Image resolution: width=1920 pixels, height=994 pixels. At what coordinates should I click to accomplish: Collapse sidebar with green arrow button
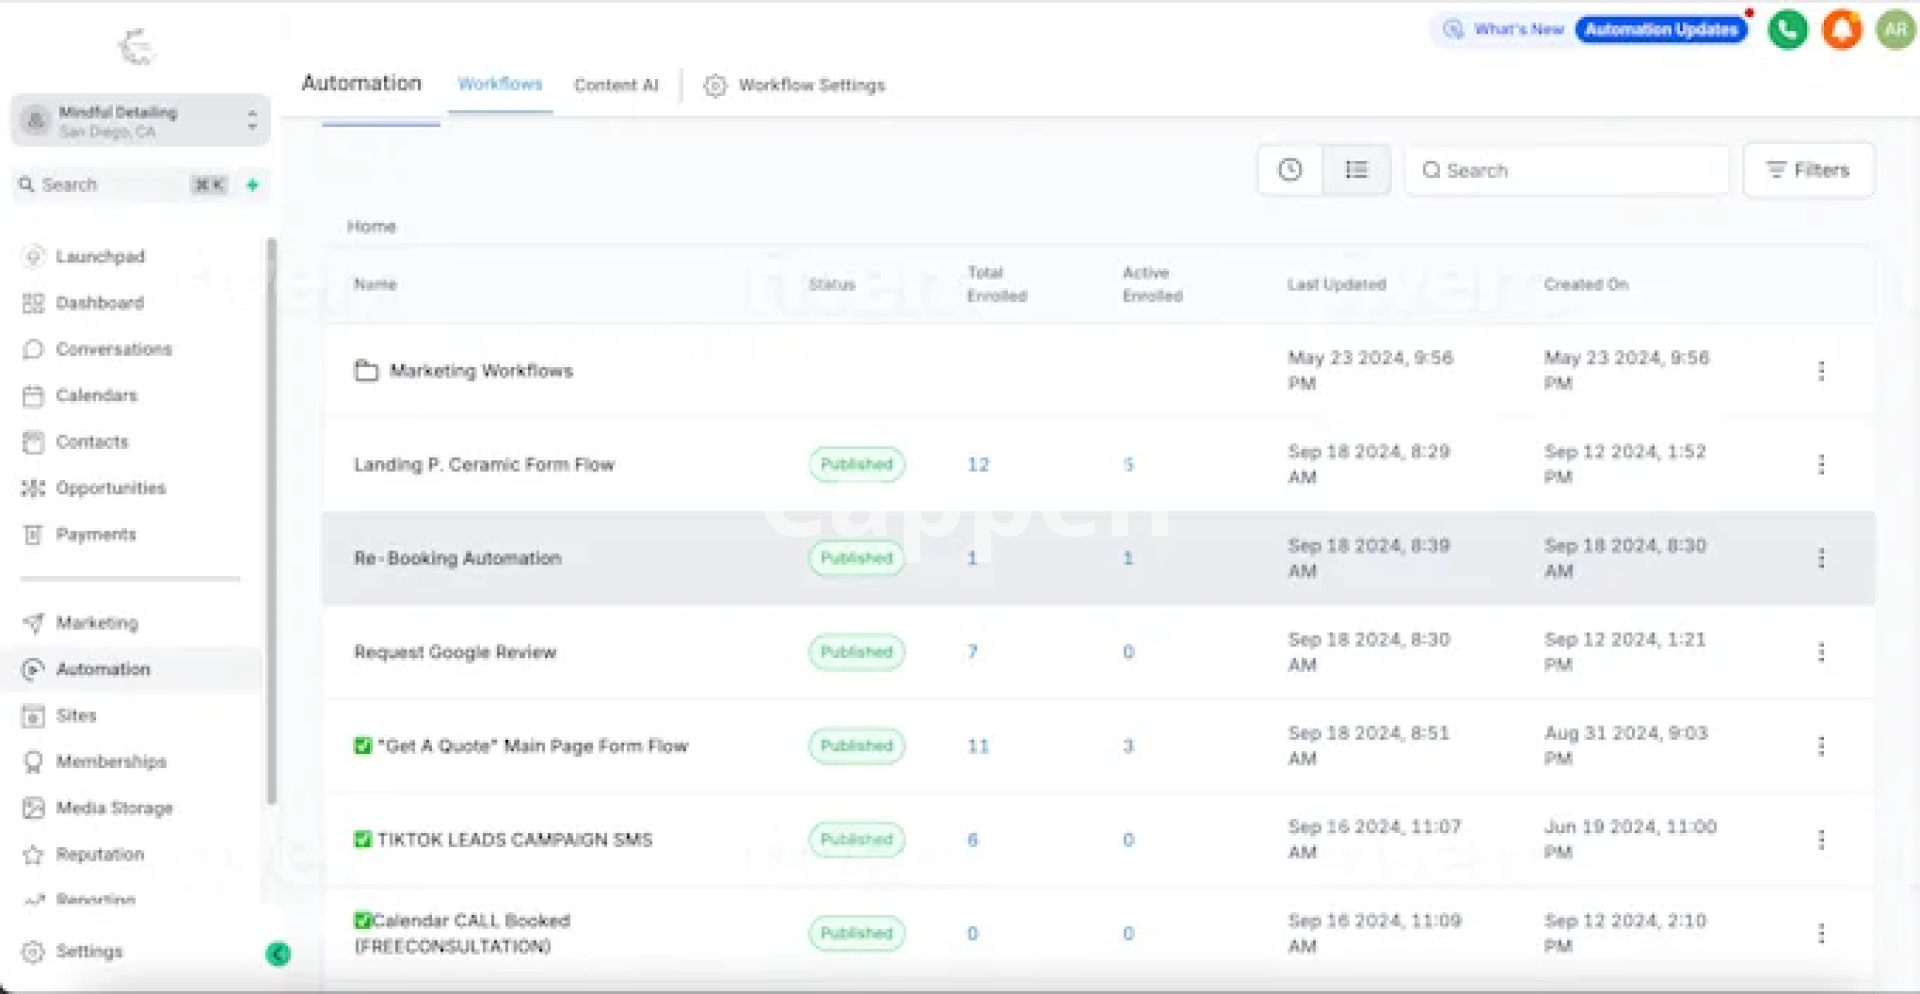tap(278, 954)
